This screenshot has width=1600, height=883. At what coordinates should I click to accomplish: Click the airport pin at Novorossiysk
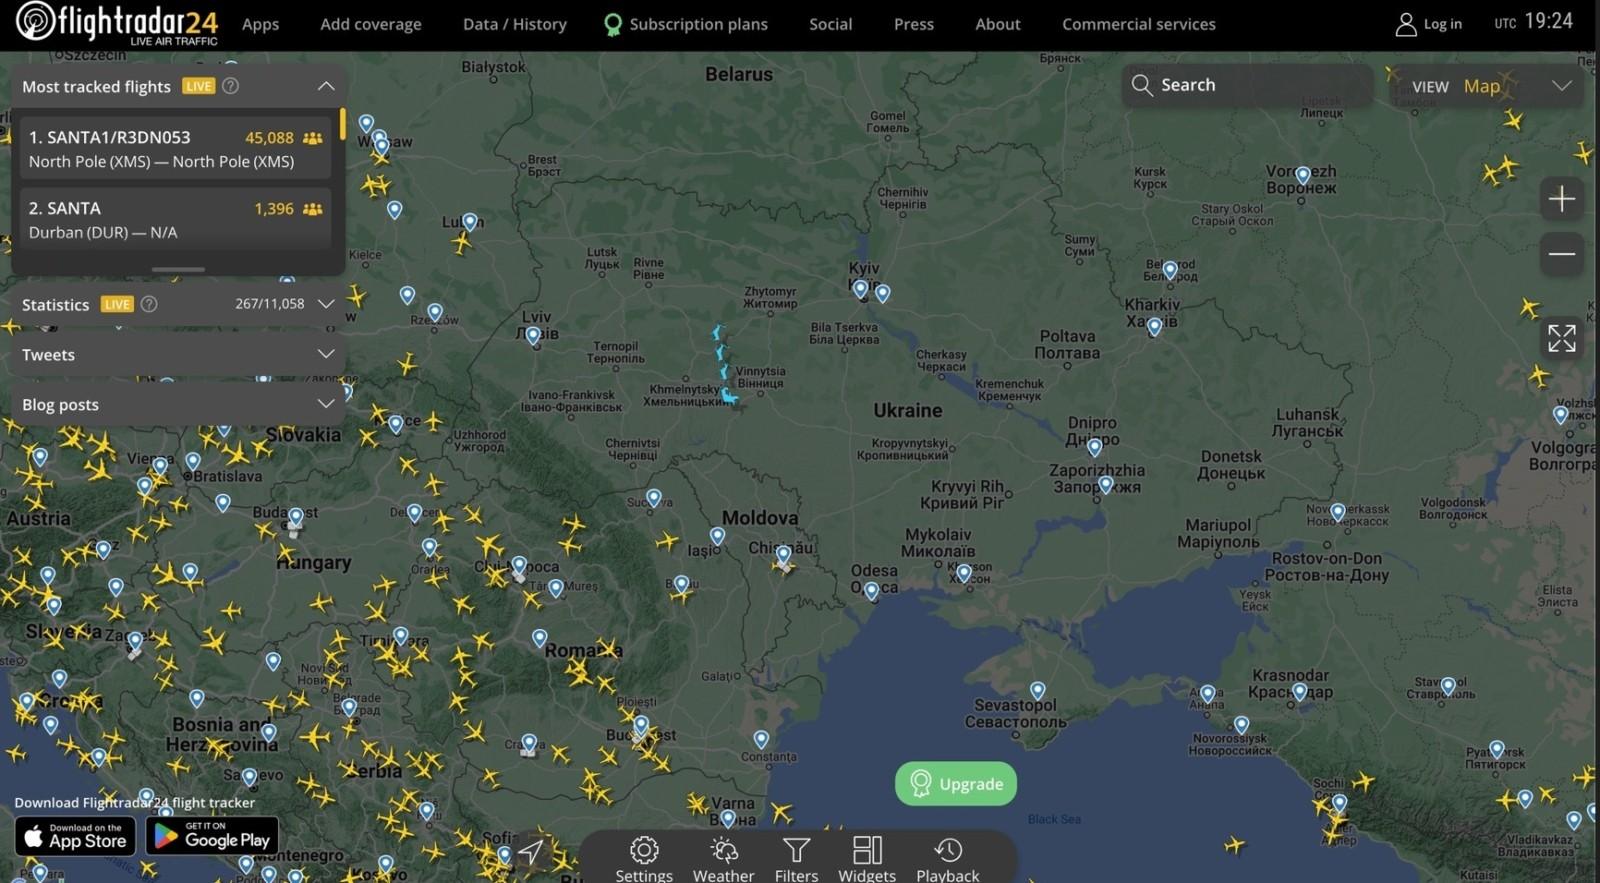(x=1241, y=724)
